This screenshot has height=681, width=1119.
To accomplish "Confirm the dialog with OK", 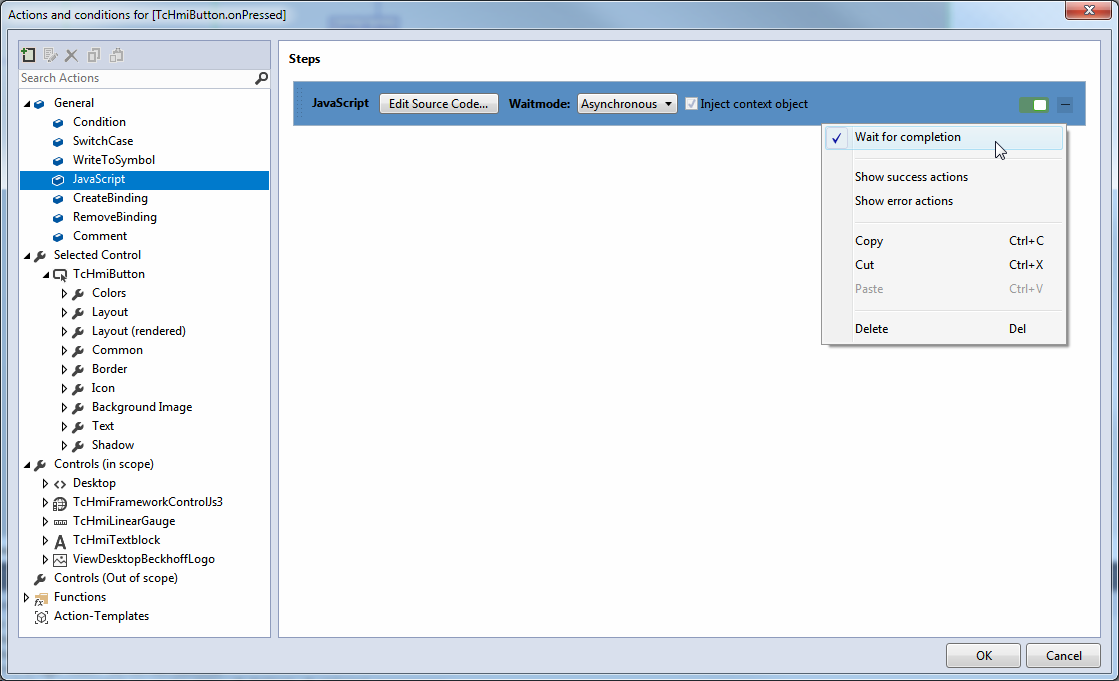I will [x=983, y=655].
